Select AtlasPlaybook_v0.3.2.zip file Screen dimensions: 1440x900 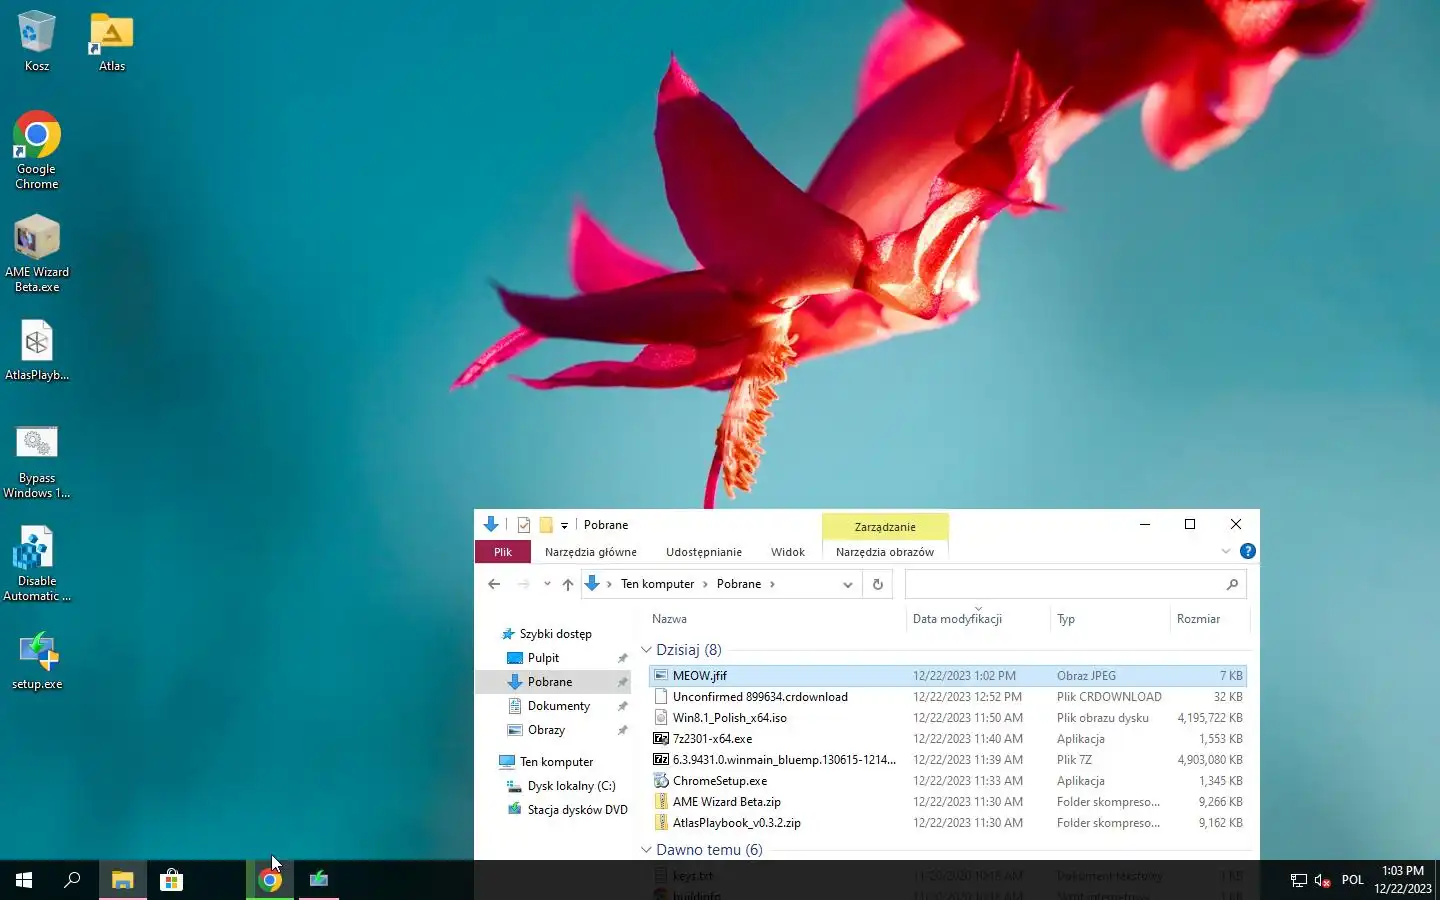pos(948,823)
